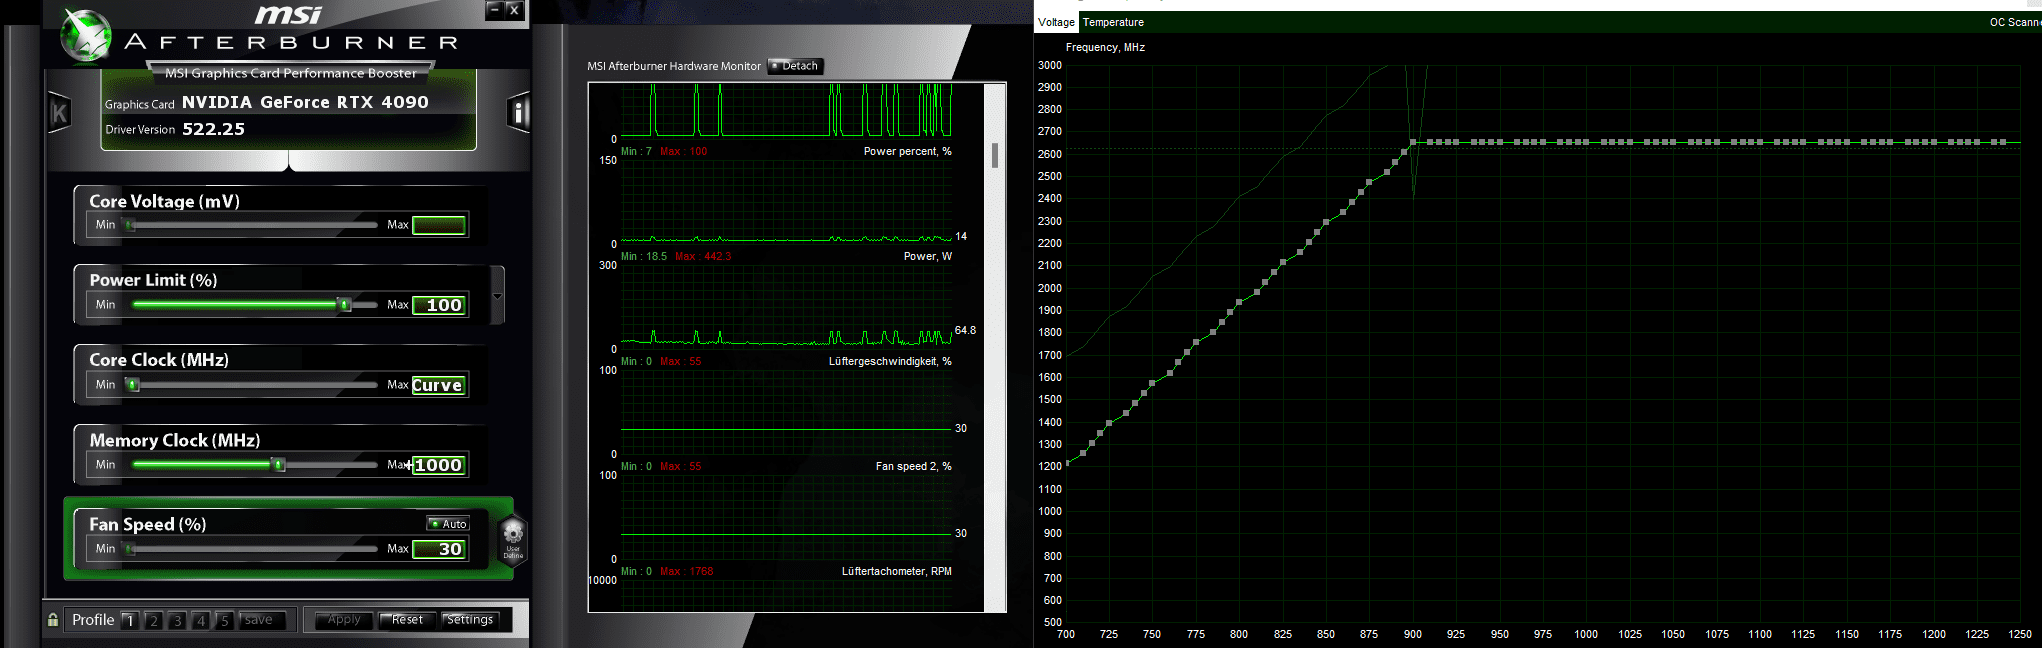Click the Fan Speed slider handle
The height and width of the screenshot is (648, 2042).
(129, 549)
